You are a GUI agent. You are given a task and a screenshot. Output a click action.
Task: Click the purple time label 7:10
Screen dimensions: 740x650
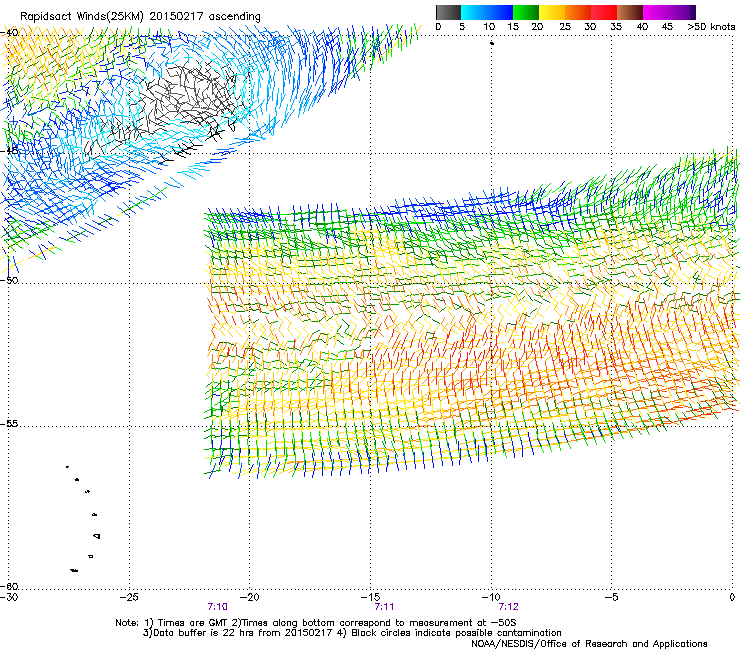(x=218, y=607)
